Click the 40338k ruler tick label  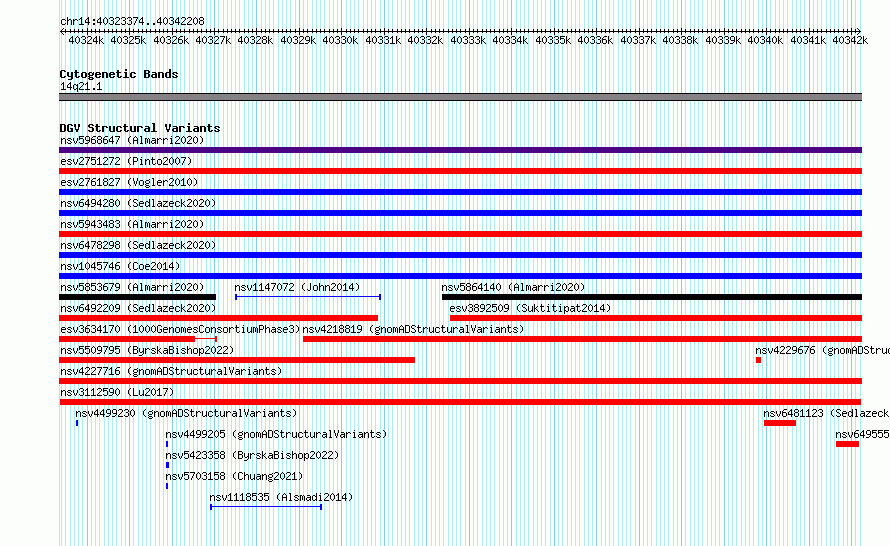[680, 40]
